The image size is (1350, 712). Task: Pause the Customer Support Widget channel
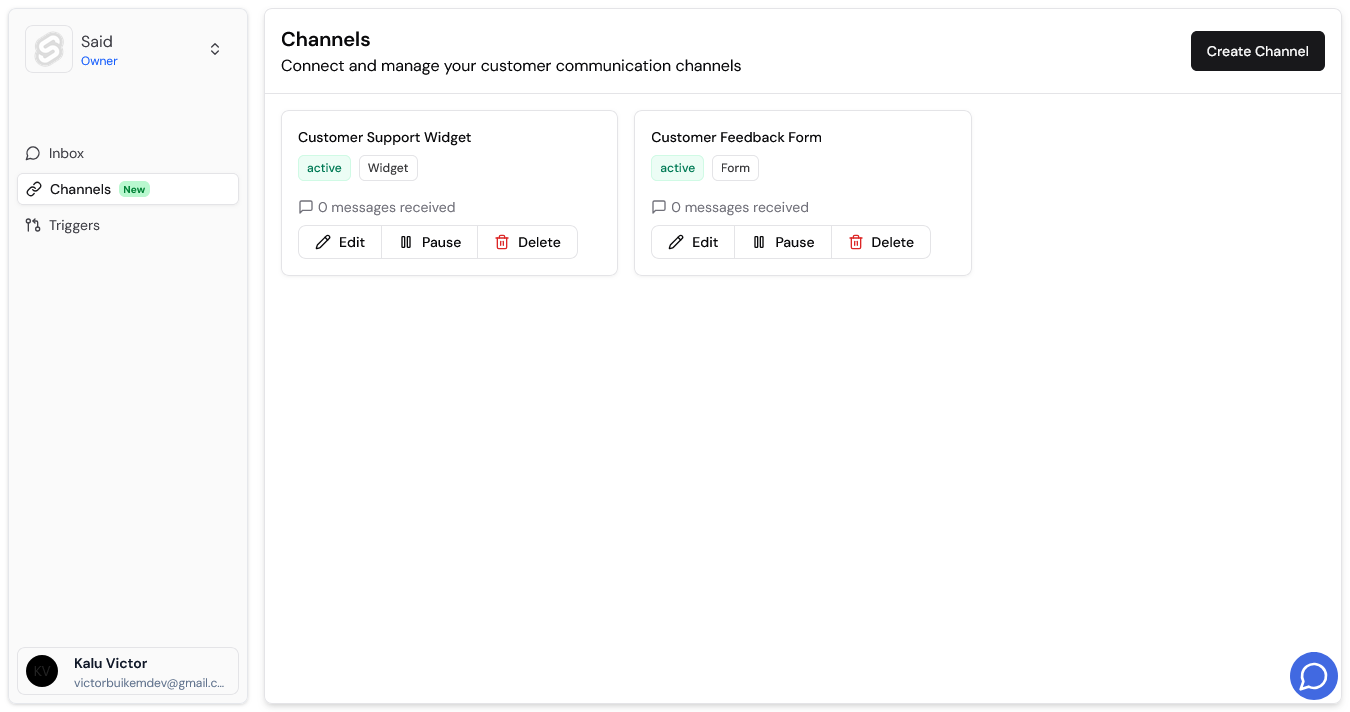click(430, 242)
